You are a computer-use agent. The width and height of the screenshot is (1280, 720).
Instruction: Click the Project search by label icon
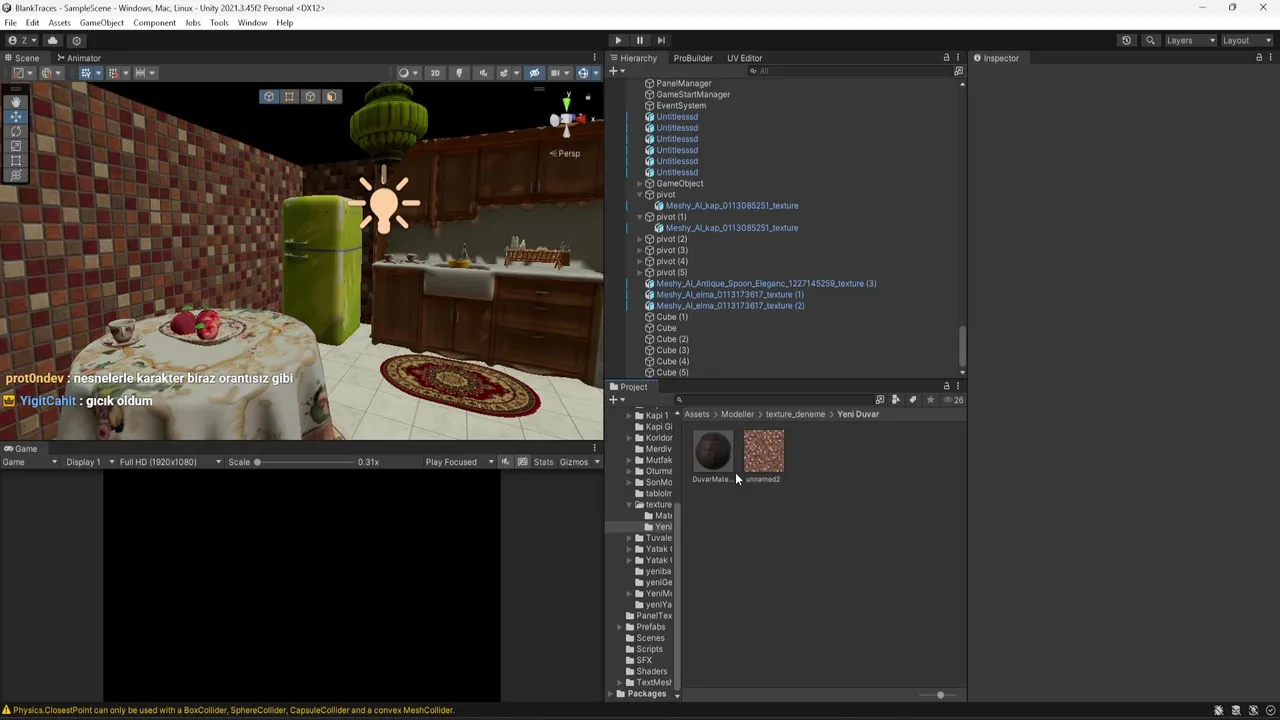912,400
